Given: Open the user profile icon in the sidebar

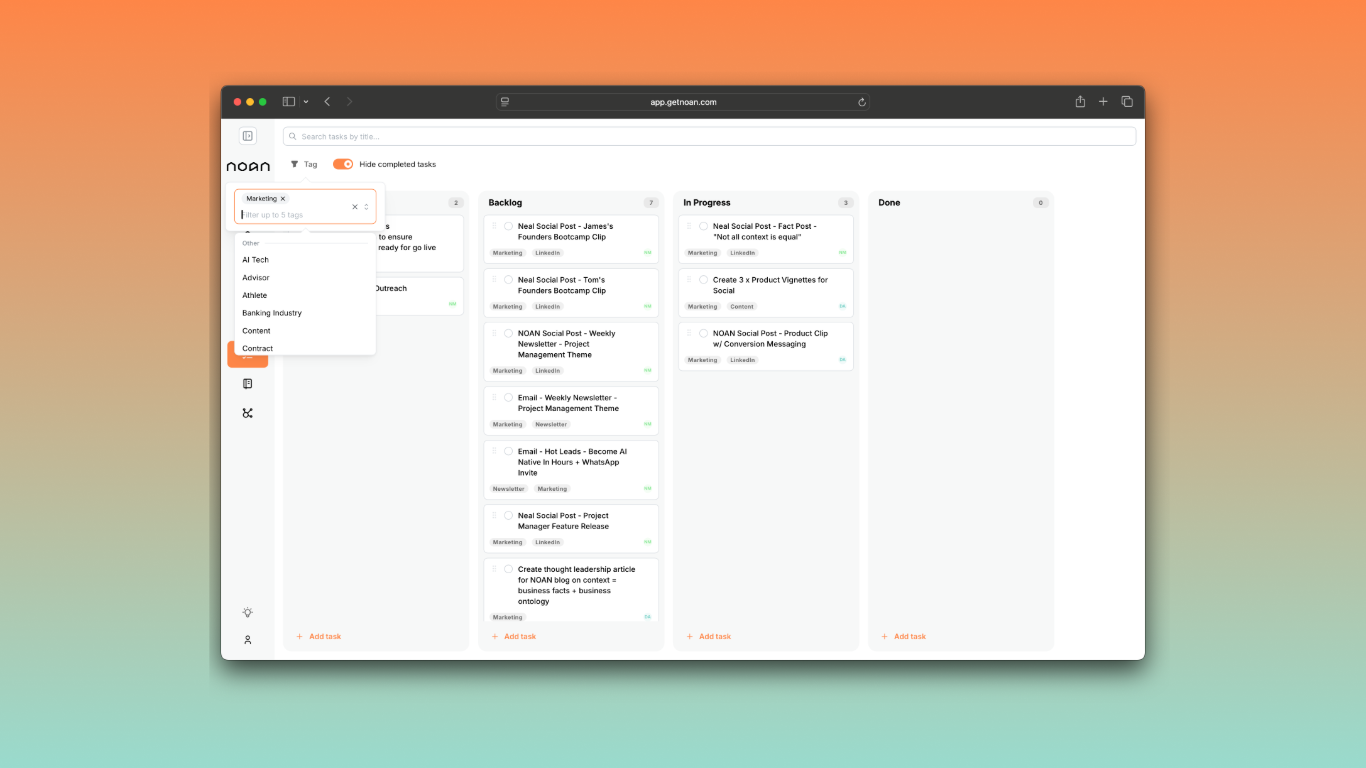Looking at the screenshot, I should [248, 640].
